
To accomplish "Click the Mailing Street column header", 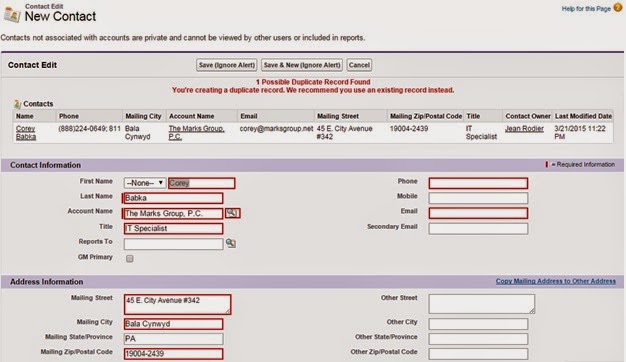I will coord(338,116).
